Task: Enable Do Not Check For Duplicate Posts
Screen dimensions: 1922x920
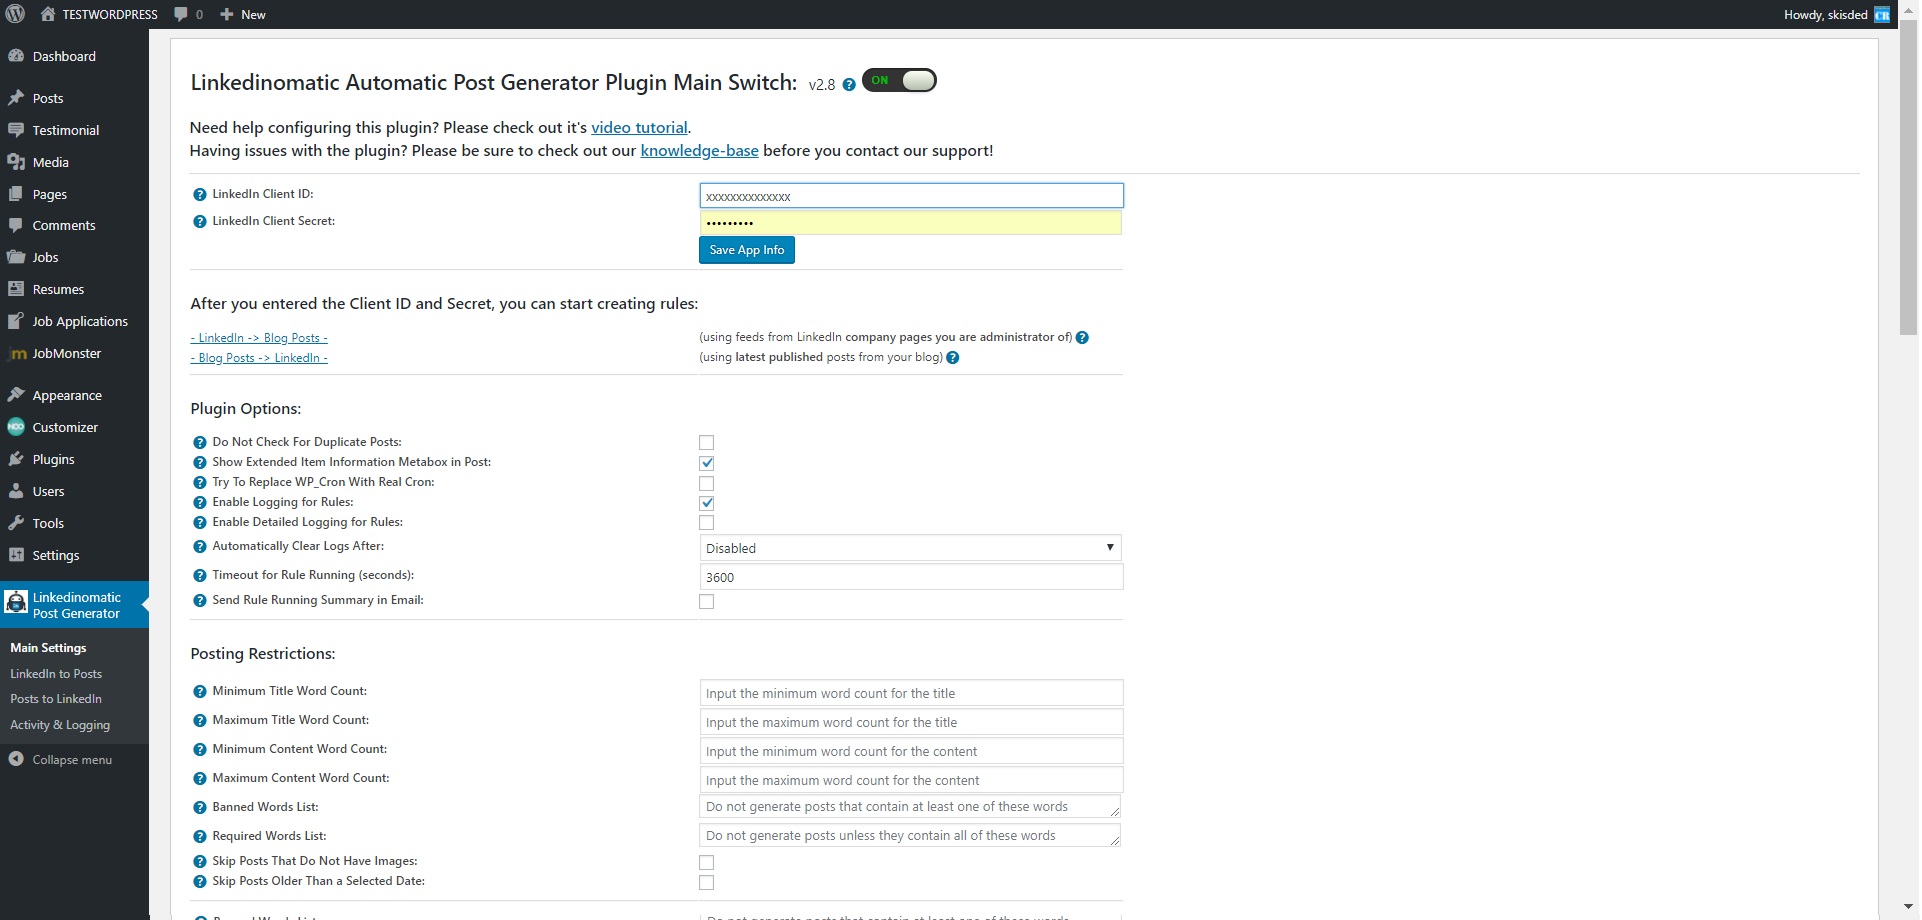Action: pos(707,443)
